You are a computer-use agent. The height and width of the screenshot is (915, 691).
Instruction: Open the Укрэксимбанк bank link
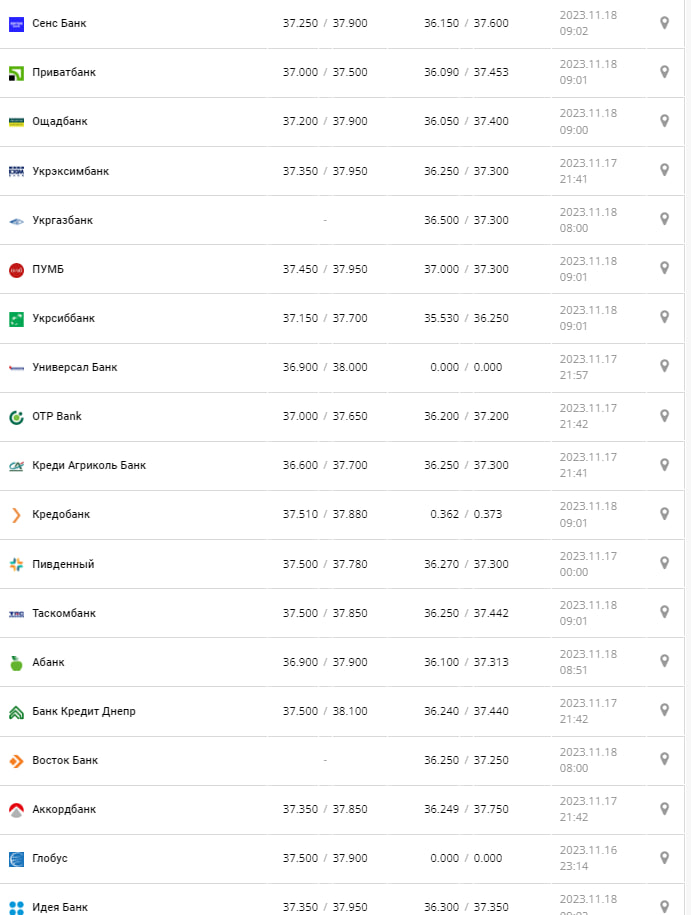[70, 171]
